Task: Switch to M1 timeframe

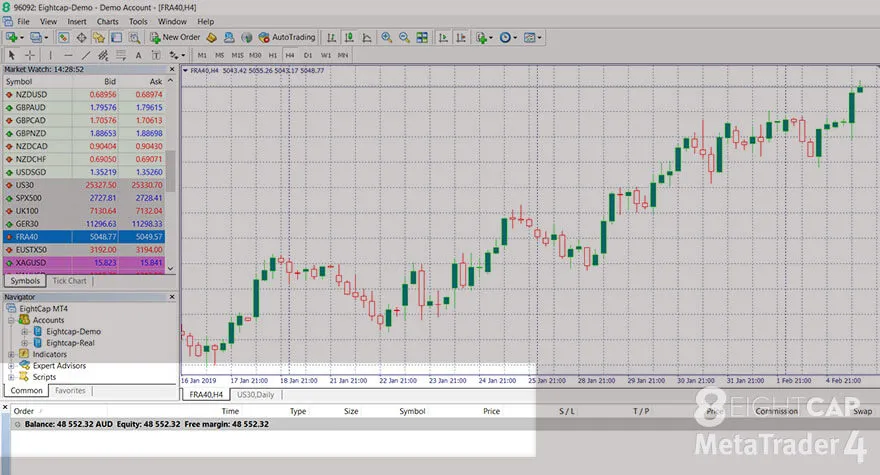Action: [202, 55]
